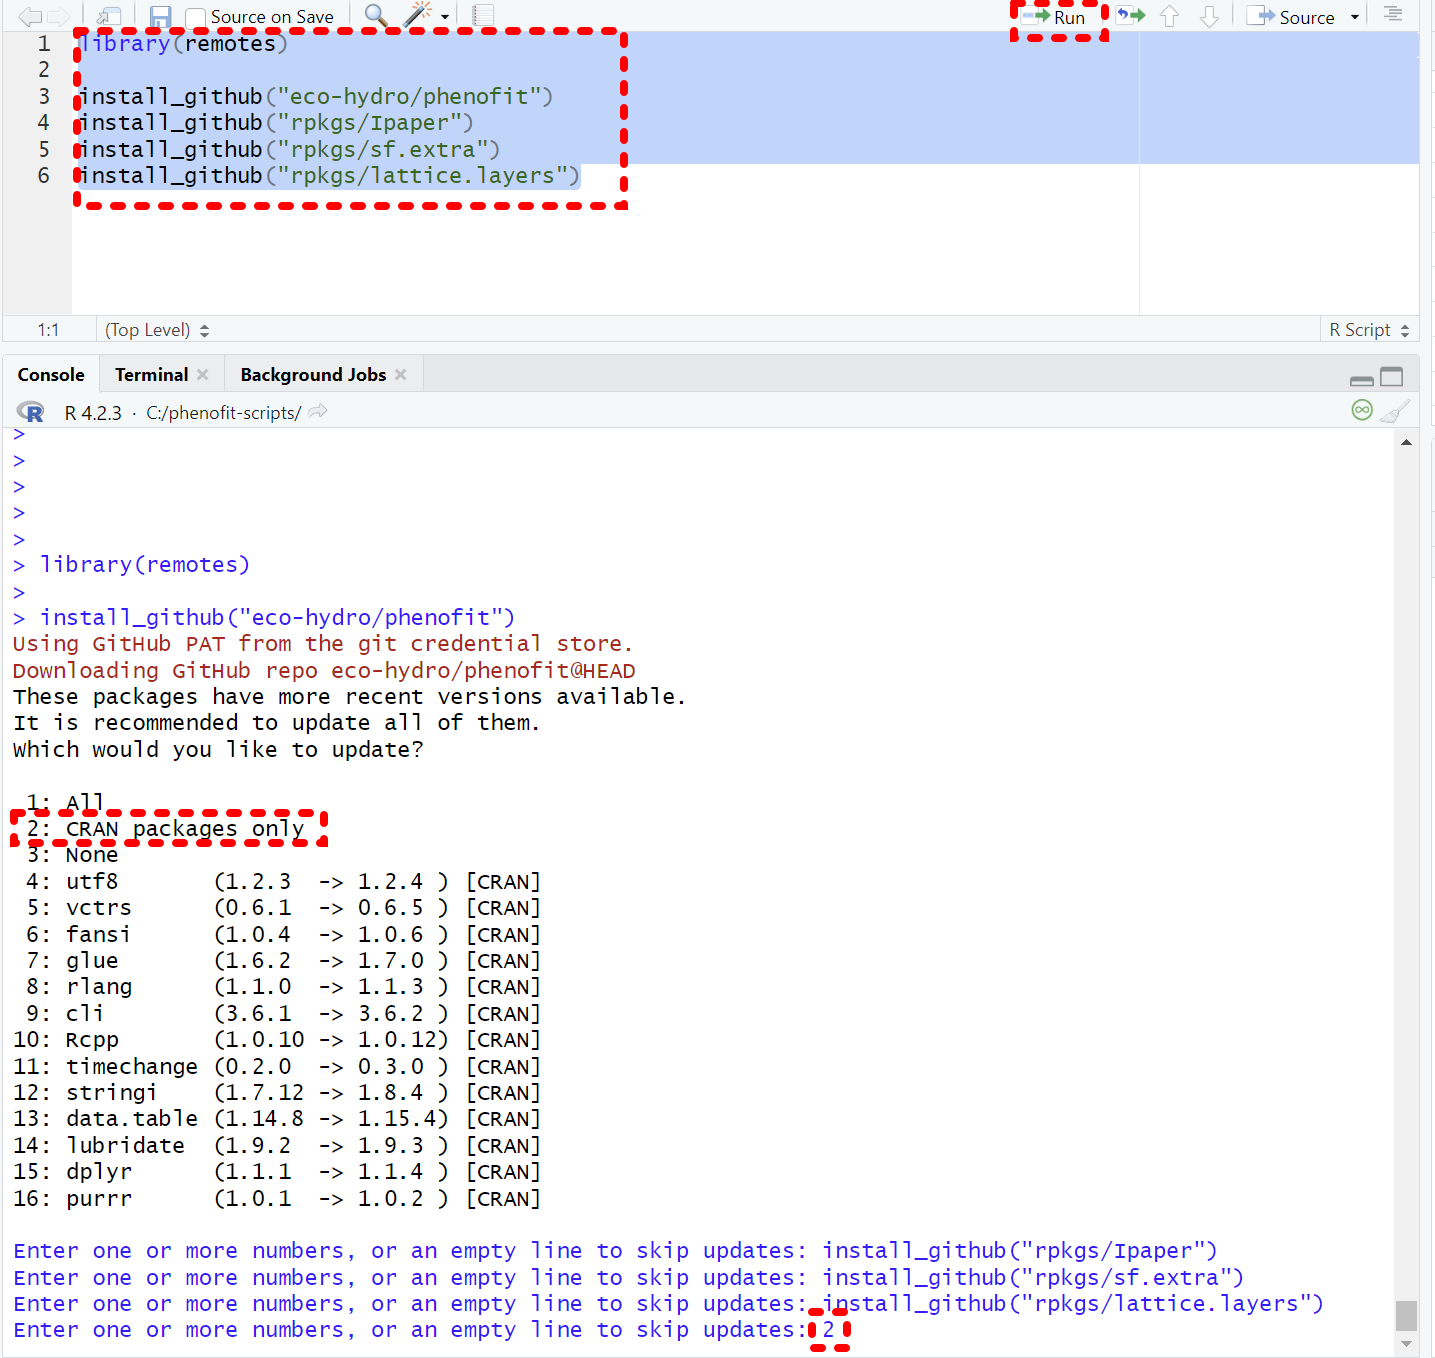View current working directory arrow icon
1435x1358 pixels.
318,411
